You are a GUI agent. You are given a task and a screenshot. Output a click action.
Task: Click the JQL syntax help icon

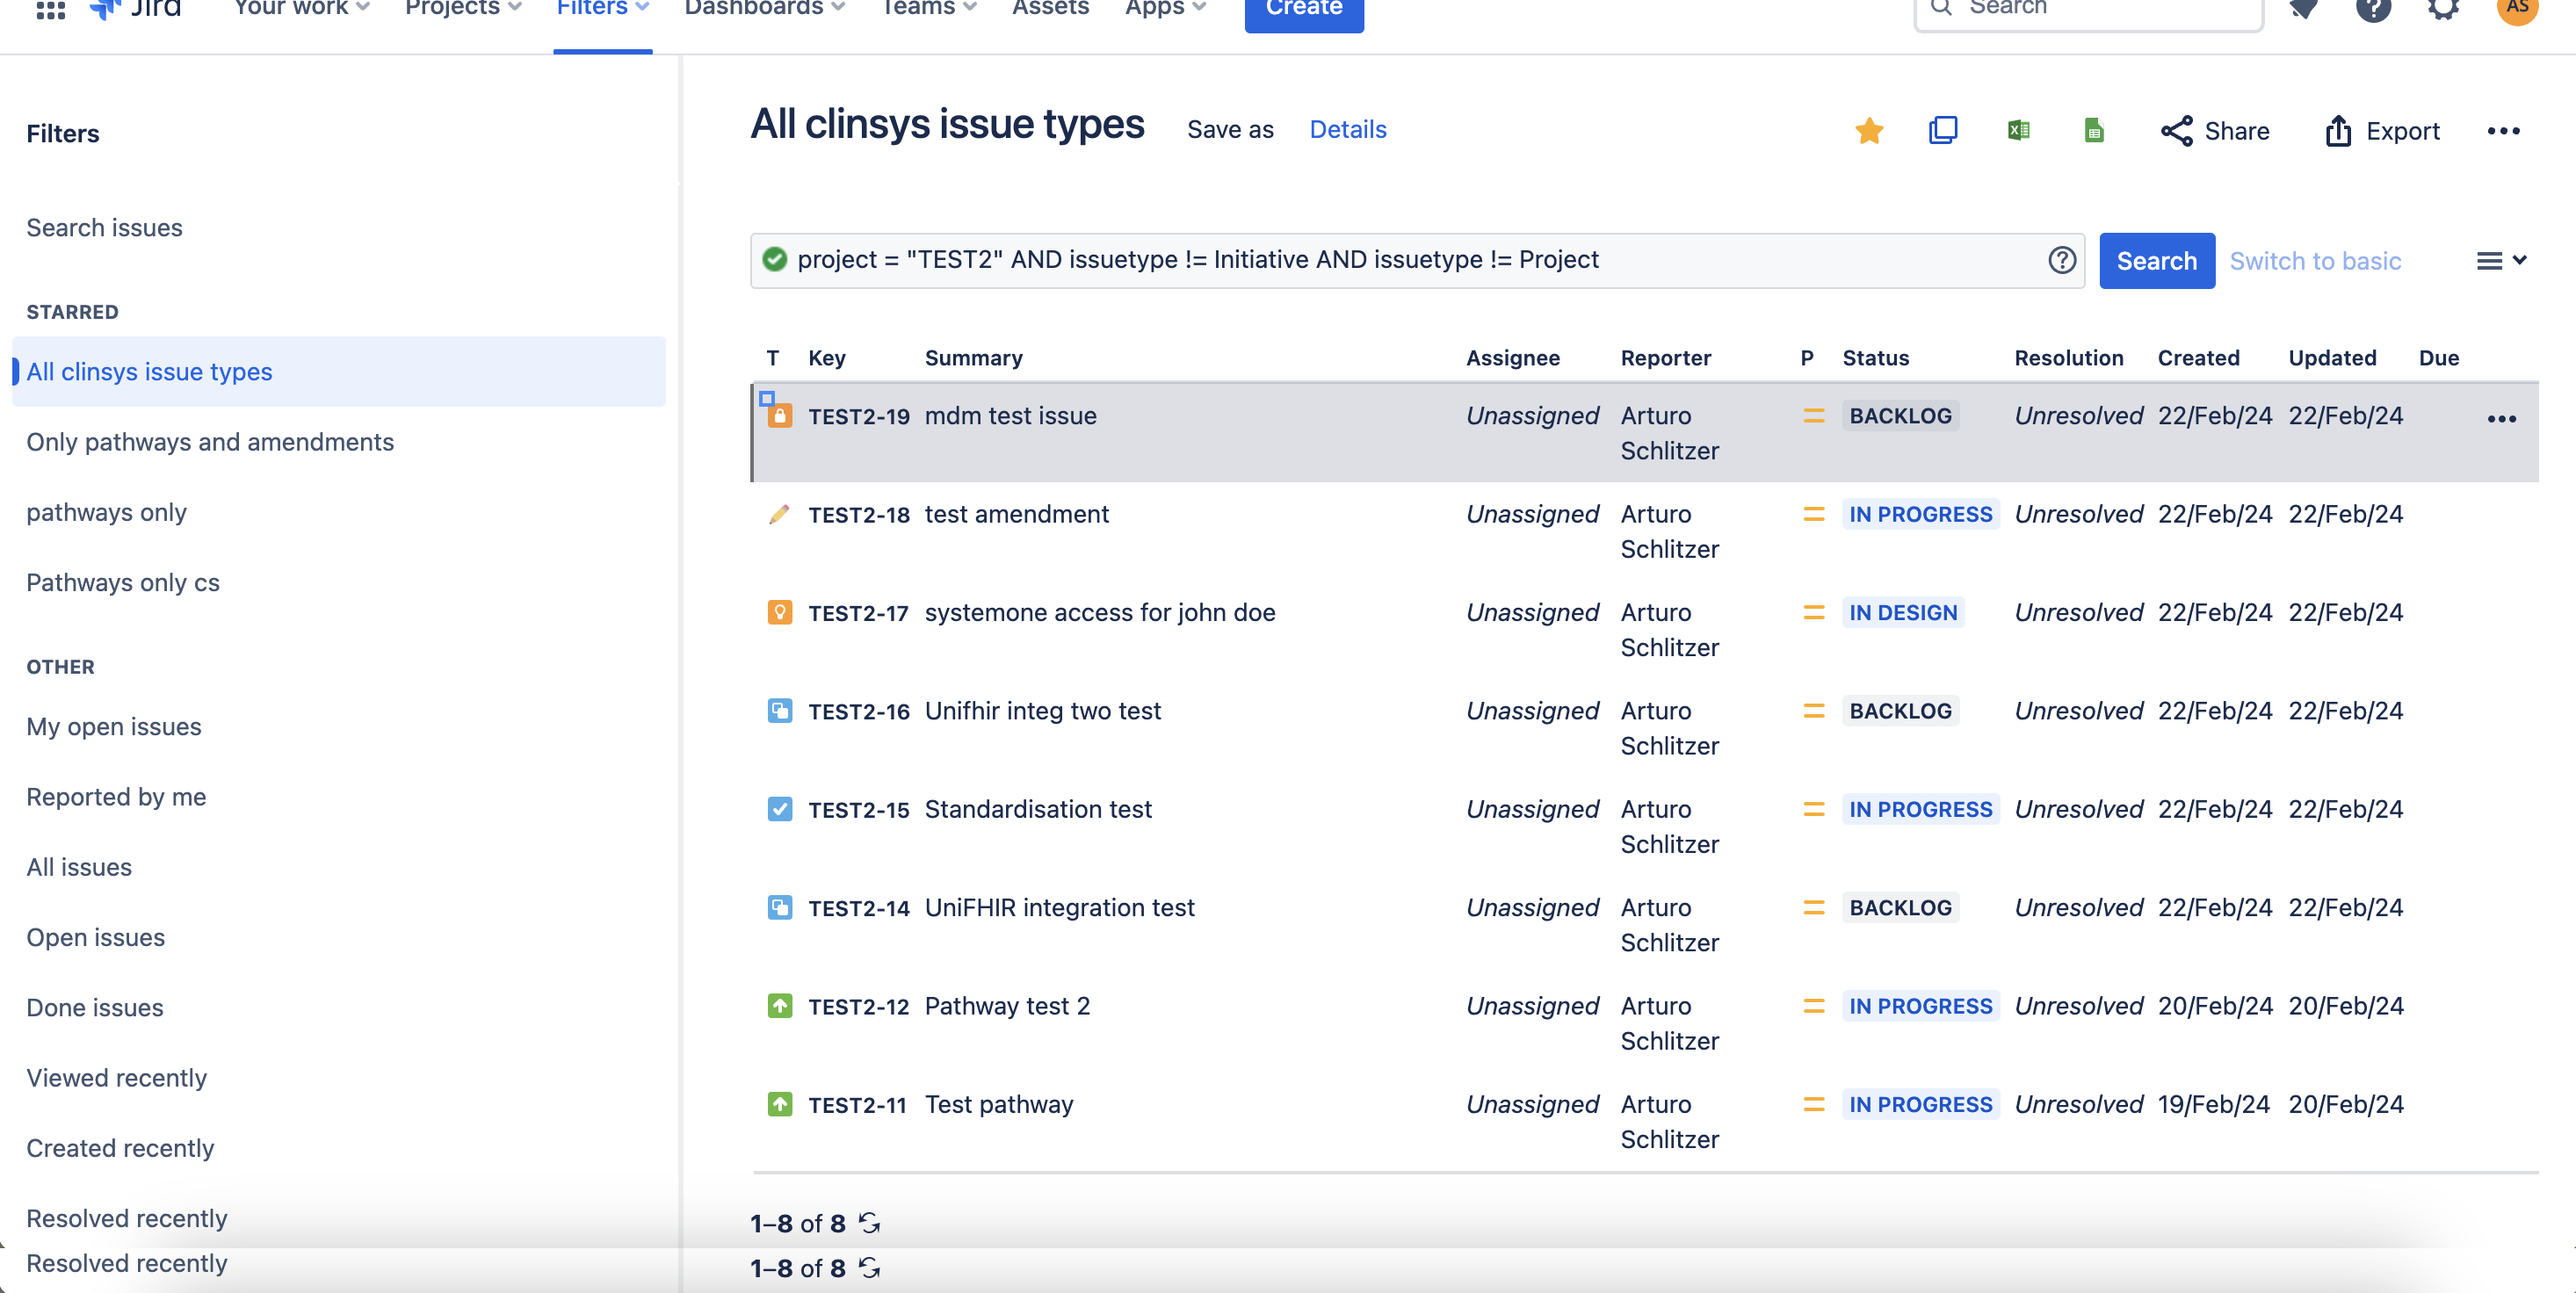coord(2061,260)
